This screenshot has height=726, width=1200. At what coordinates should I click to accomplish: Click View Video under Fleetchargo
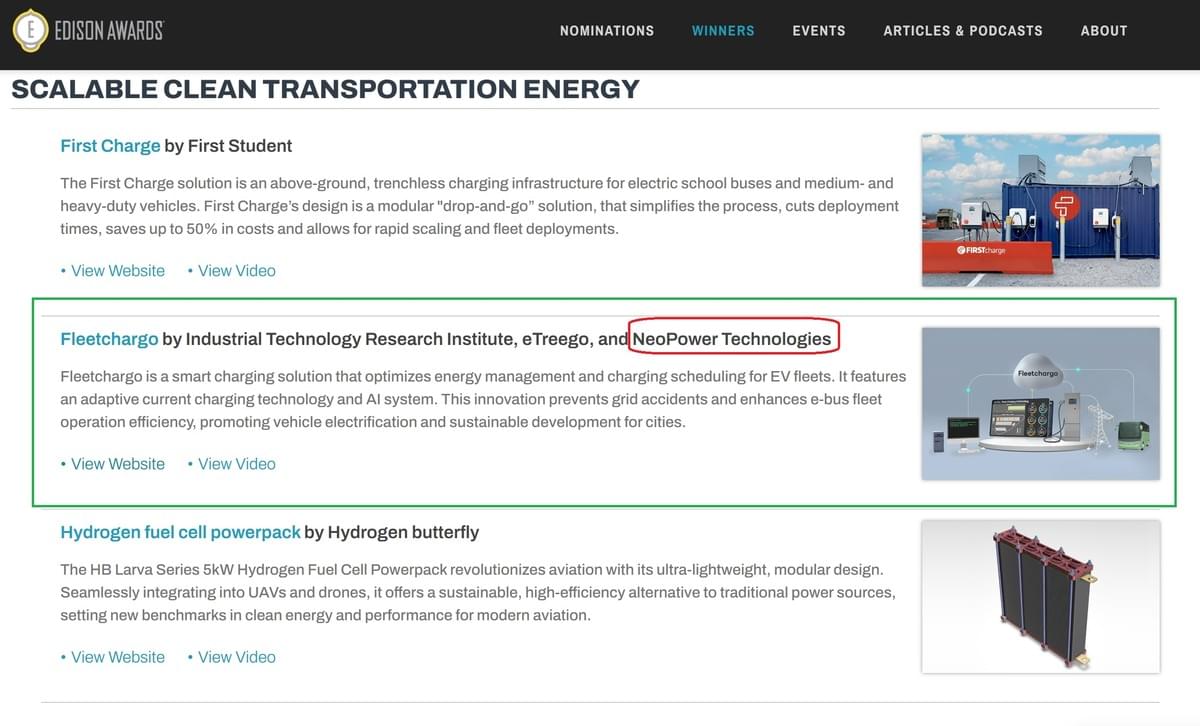coord(236,464)
